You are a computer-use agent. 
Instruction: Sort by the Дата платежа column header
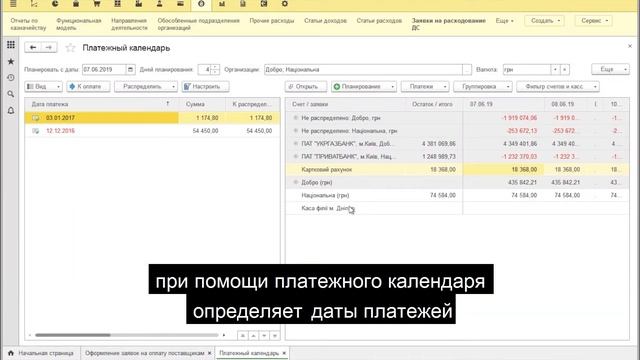101,104
